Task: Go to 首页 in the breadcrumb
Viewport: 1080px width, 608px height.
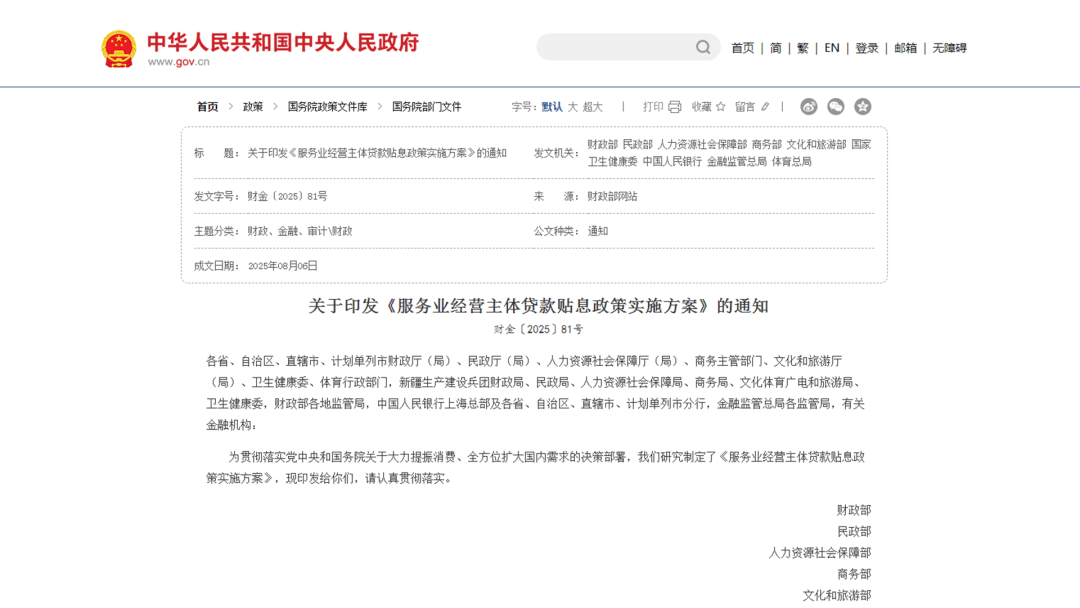Action: pyautogui.click(x=207, y=107)
